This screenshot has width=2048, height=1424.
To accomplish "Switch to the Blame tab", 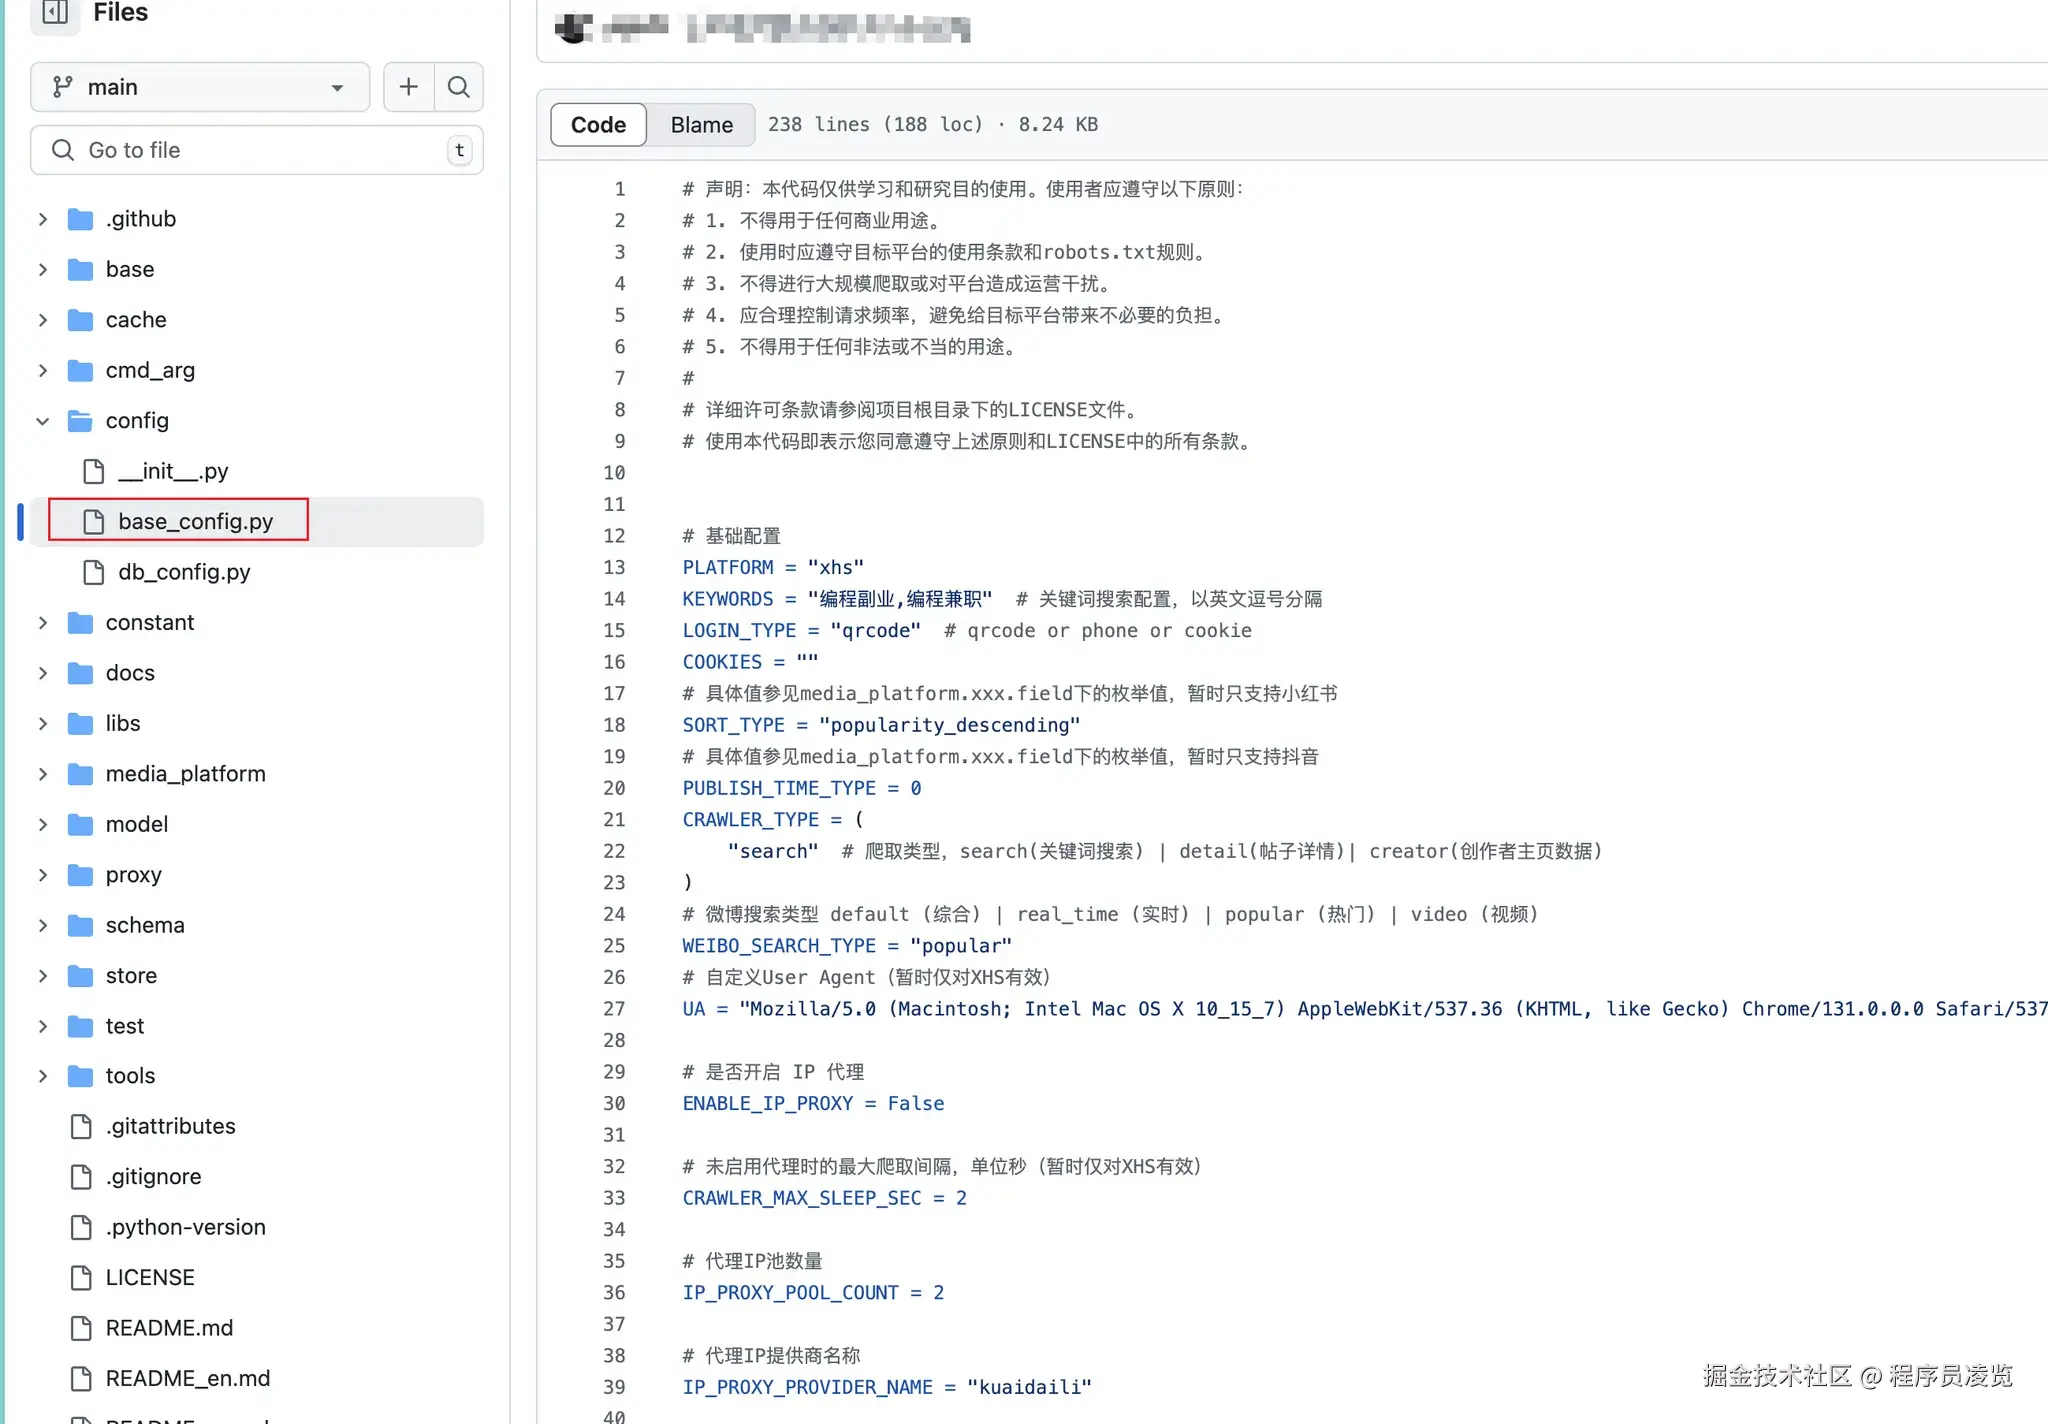I will [701, 125].
